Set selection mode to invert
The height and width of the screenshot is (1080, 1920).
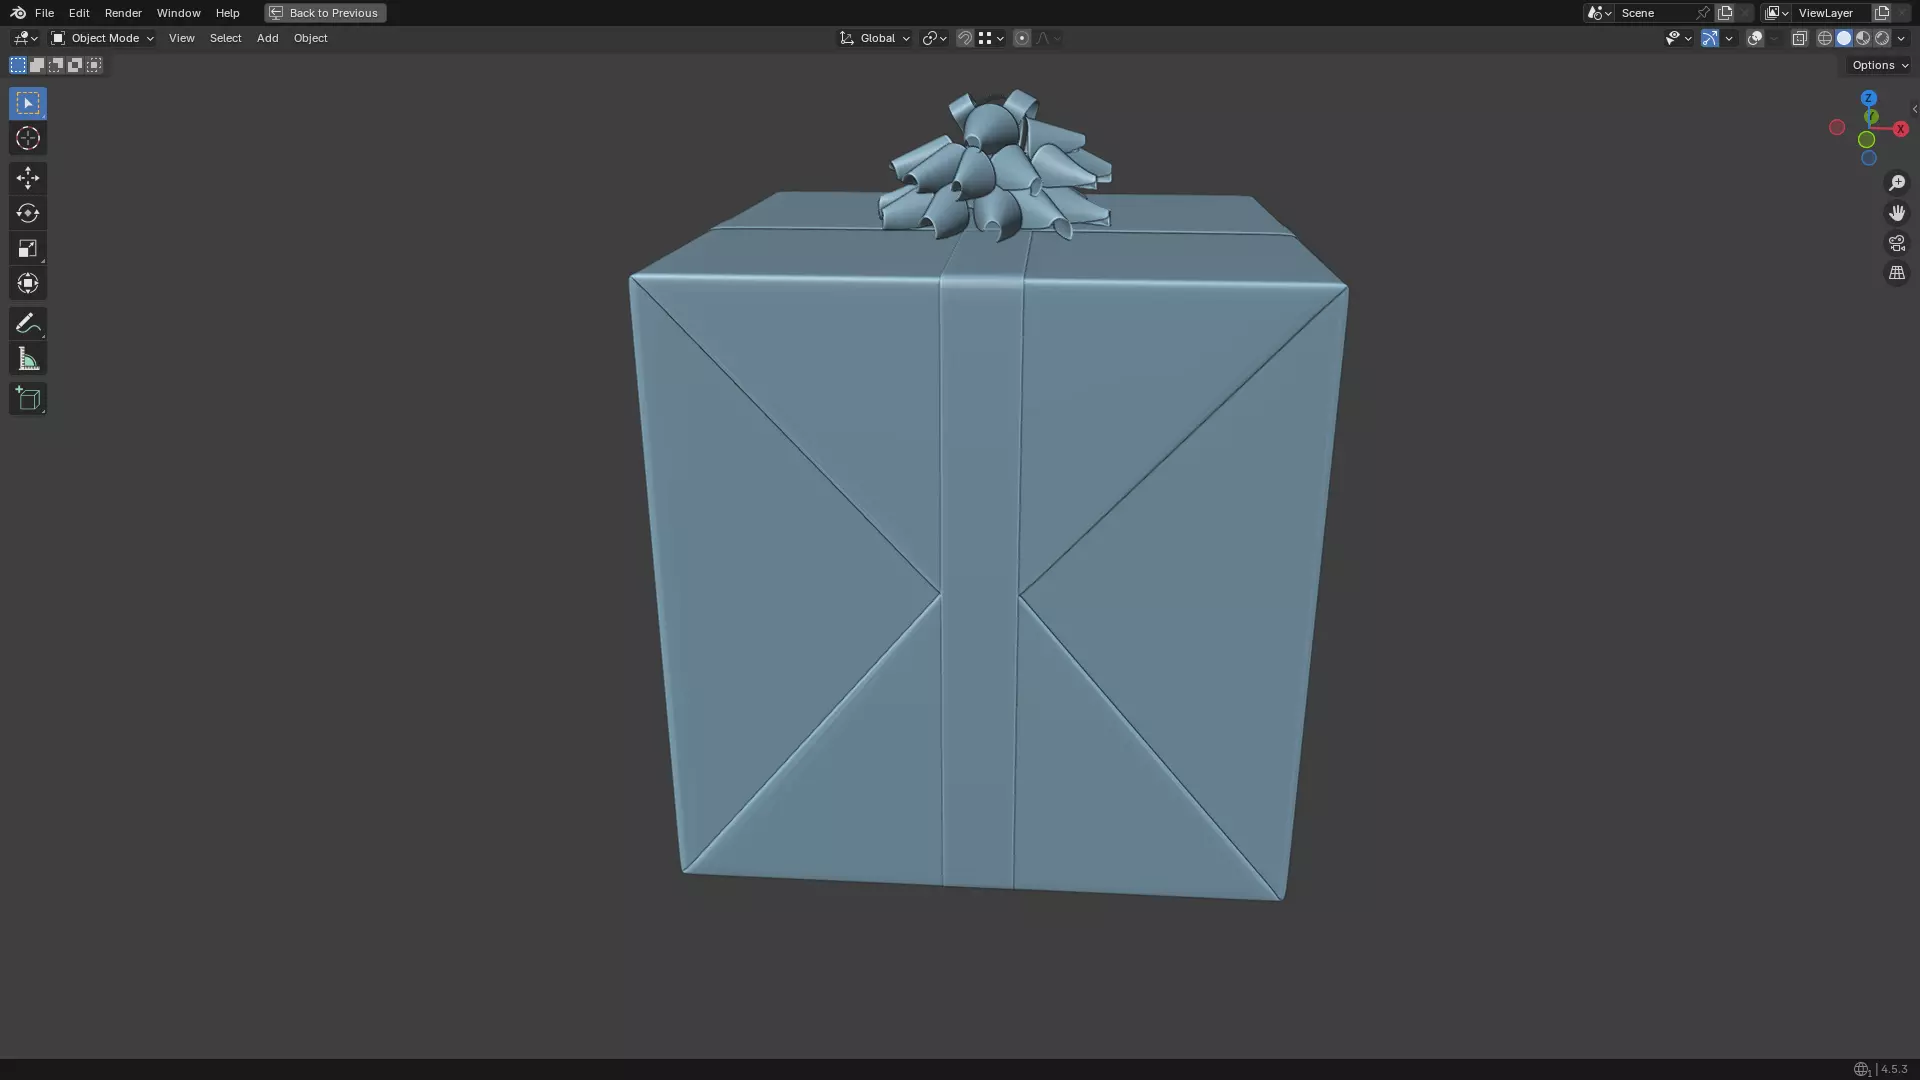point(75,65)
